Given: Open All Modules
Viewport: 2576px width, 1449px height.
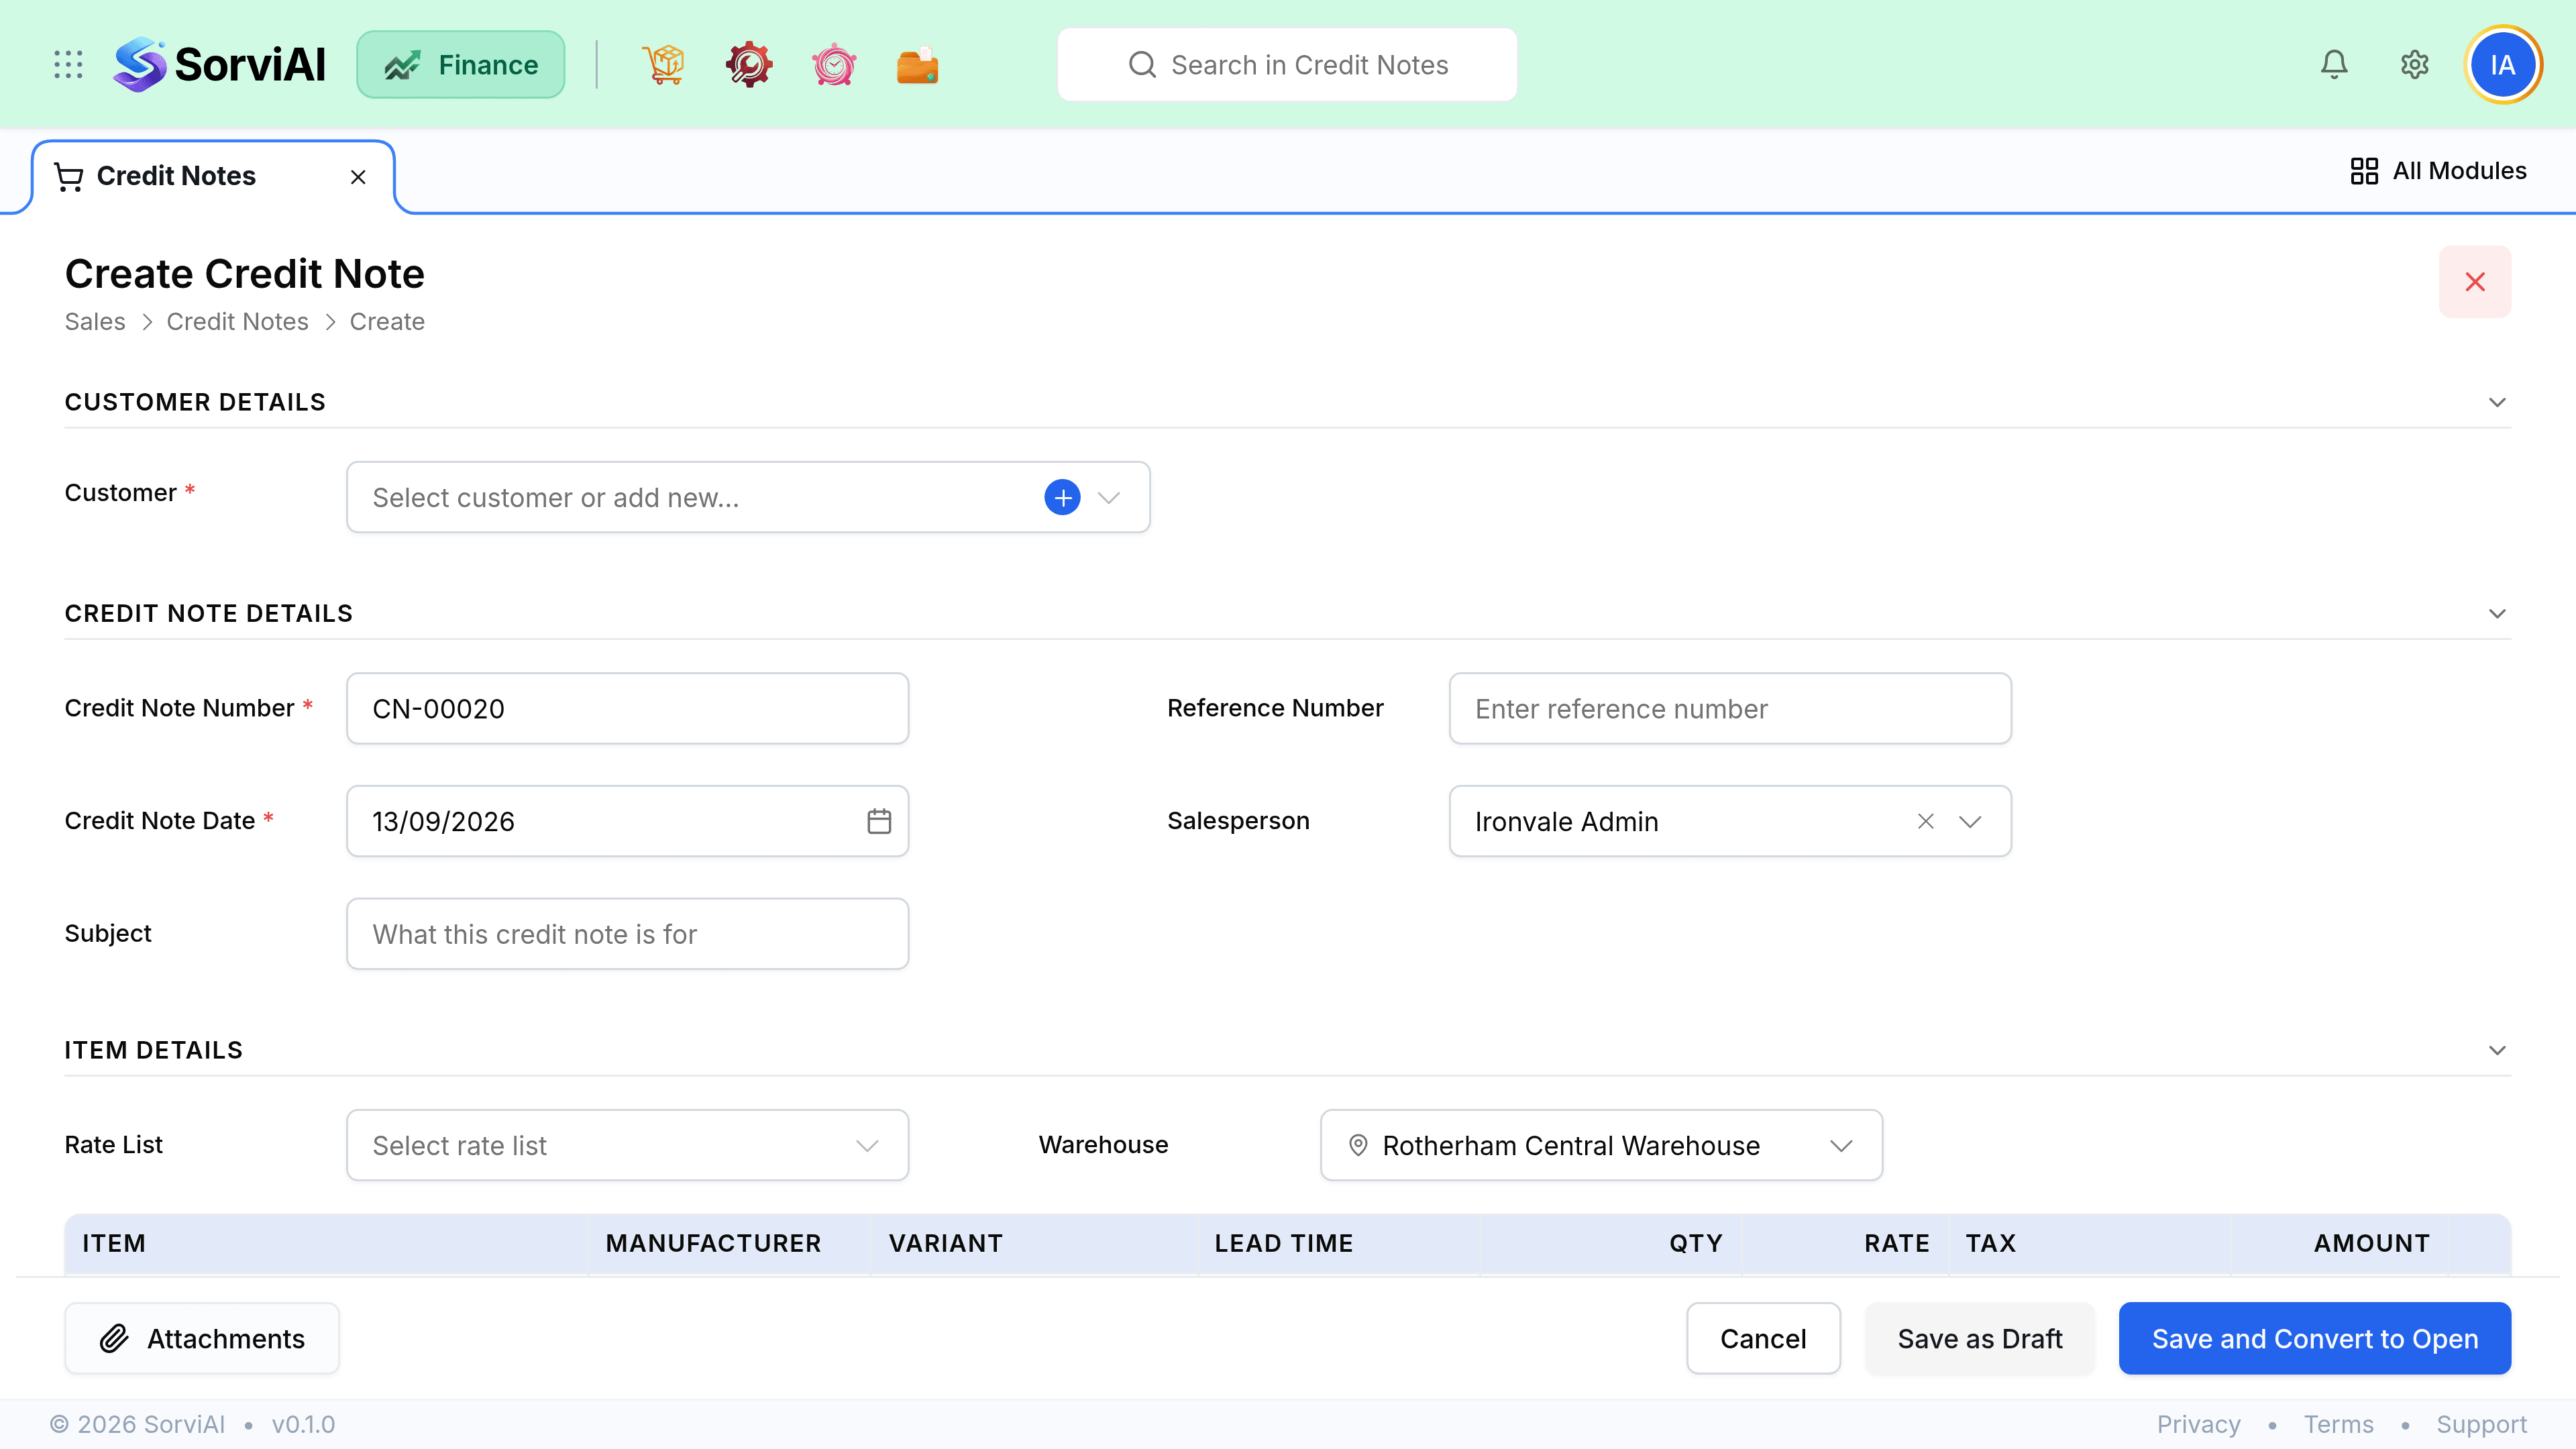Looking at the screenshot, I should (2438, 171).
